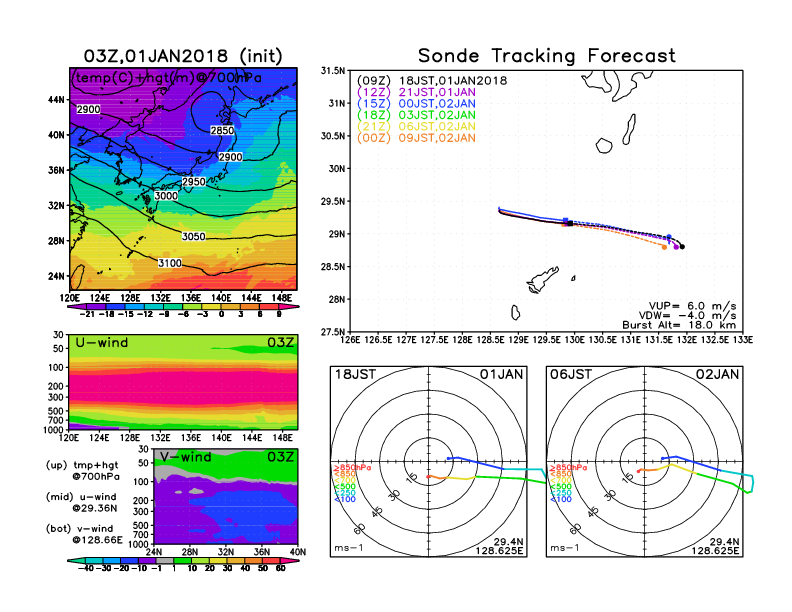
Task: Click the orange landing dot on the track map
Action: pos(664,247)
